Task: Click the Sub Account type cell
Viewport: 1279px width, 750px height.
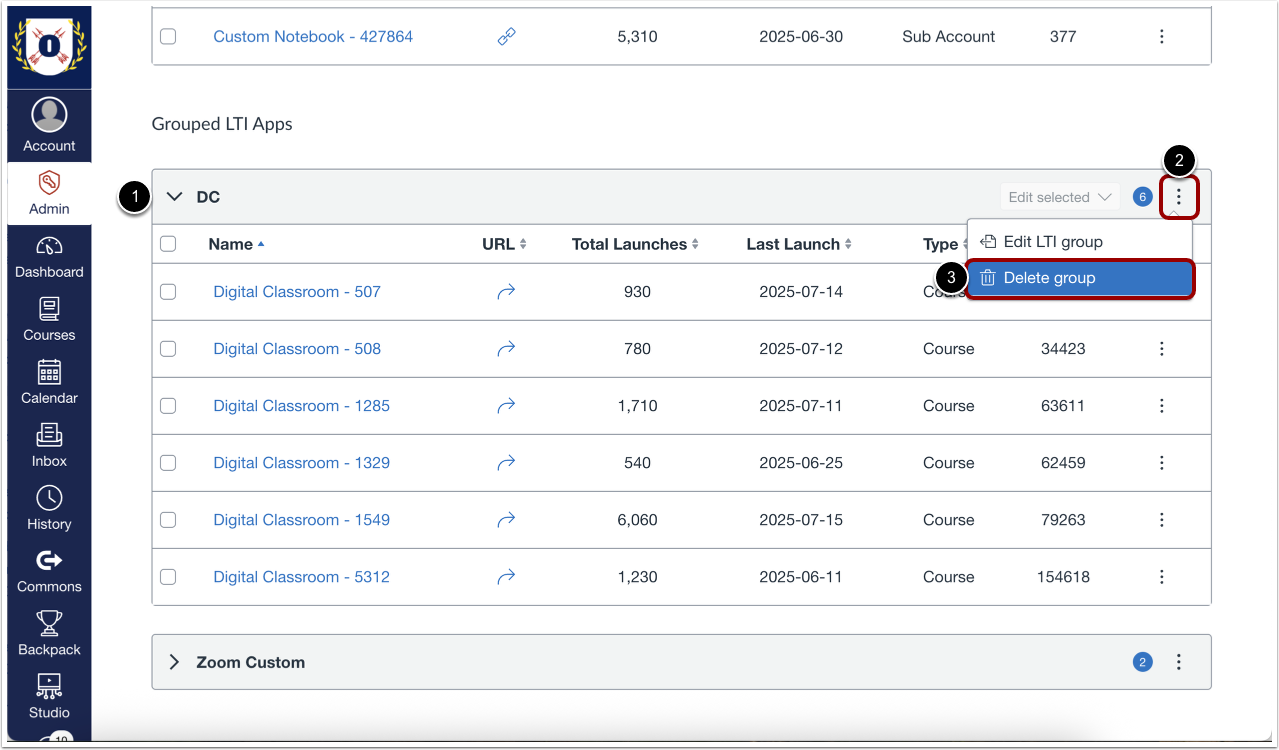Action: coord(948,36)
